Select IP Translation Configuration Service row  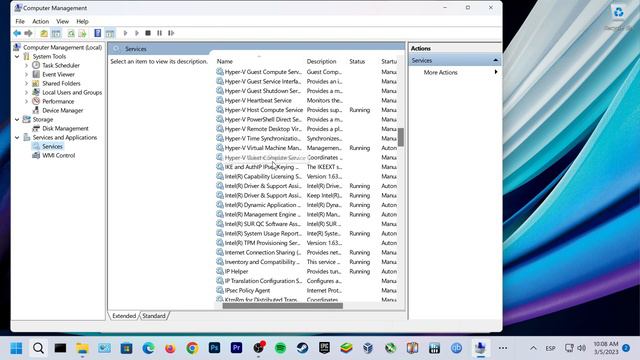click(x=306, y=281)
